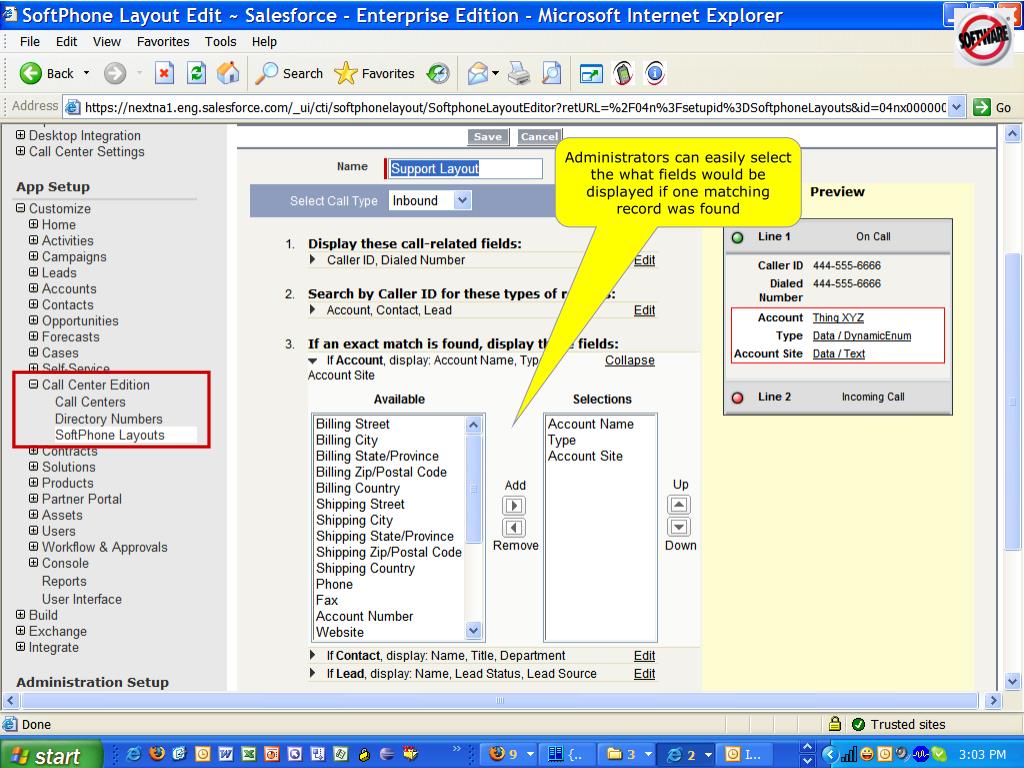Open the Favorites menu in the menu bar
The height and width of the screenshot is (768, 1024).
pos(163,42)
